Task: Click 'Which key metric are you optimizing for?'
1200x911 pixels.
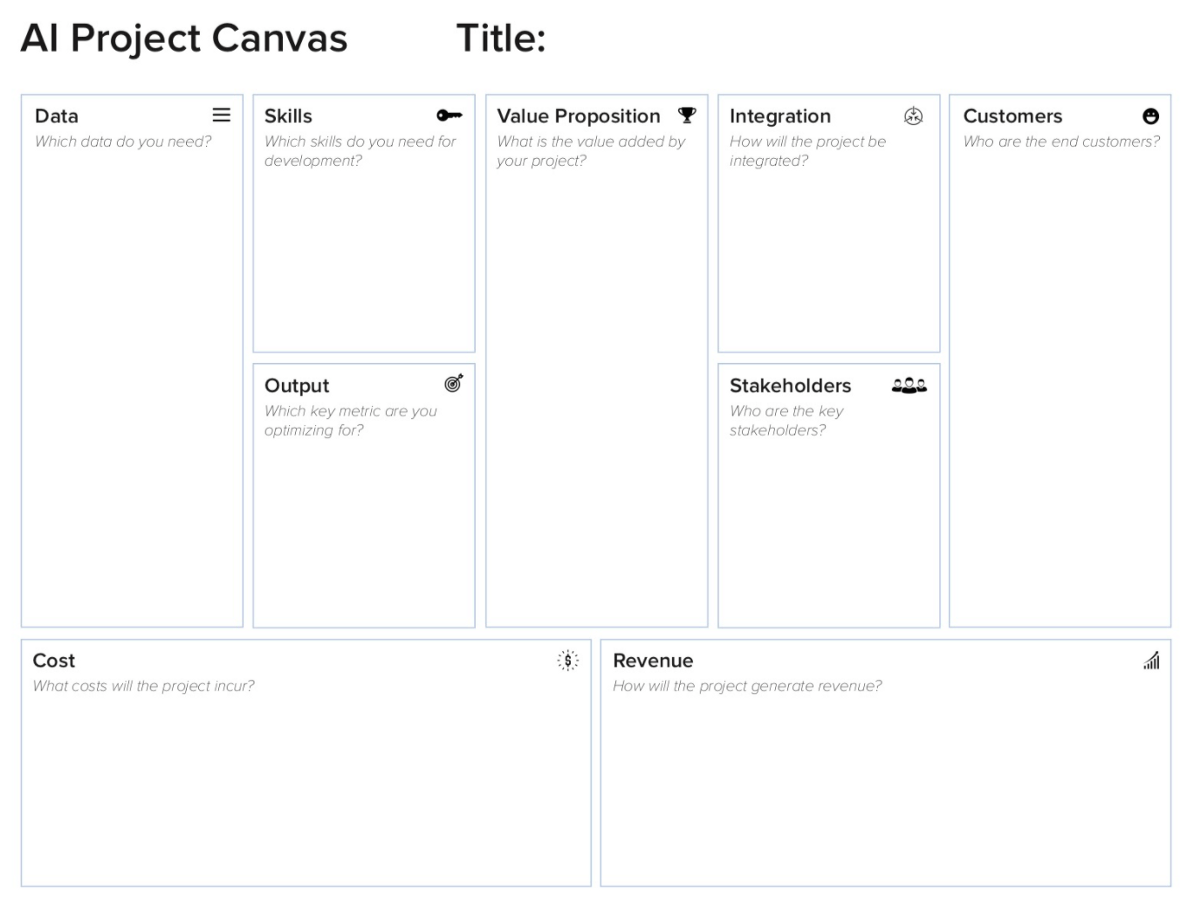Action: pos(350,421)
